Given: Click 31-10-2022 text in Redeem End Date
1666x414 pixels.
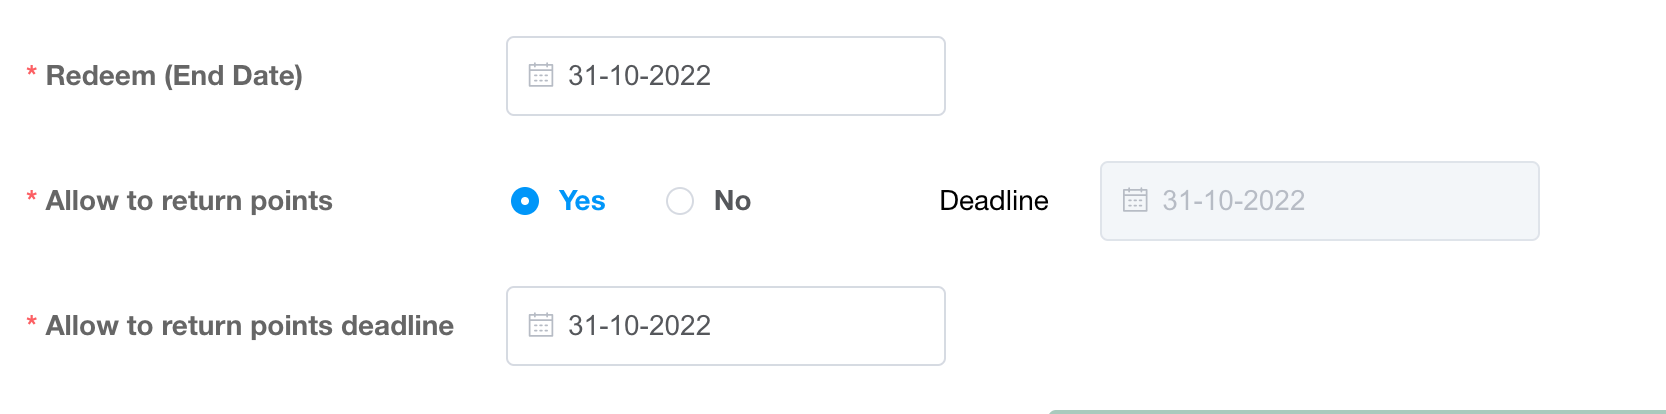Looking at the screenshot, I should click(639, 76).
